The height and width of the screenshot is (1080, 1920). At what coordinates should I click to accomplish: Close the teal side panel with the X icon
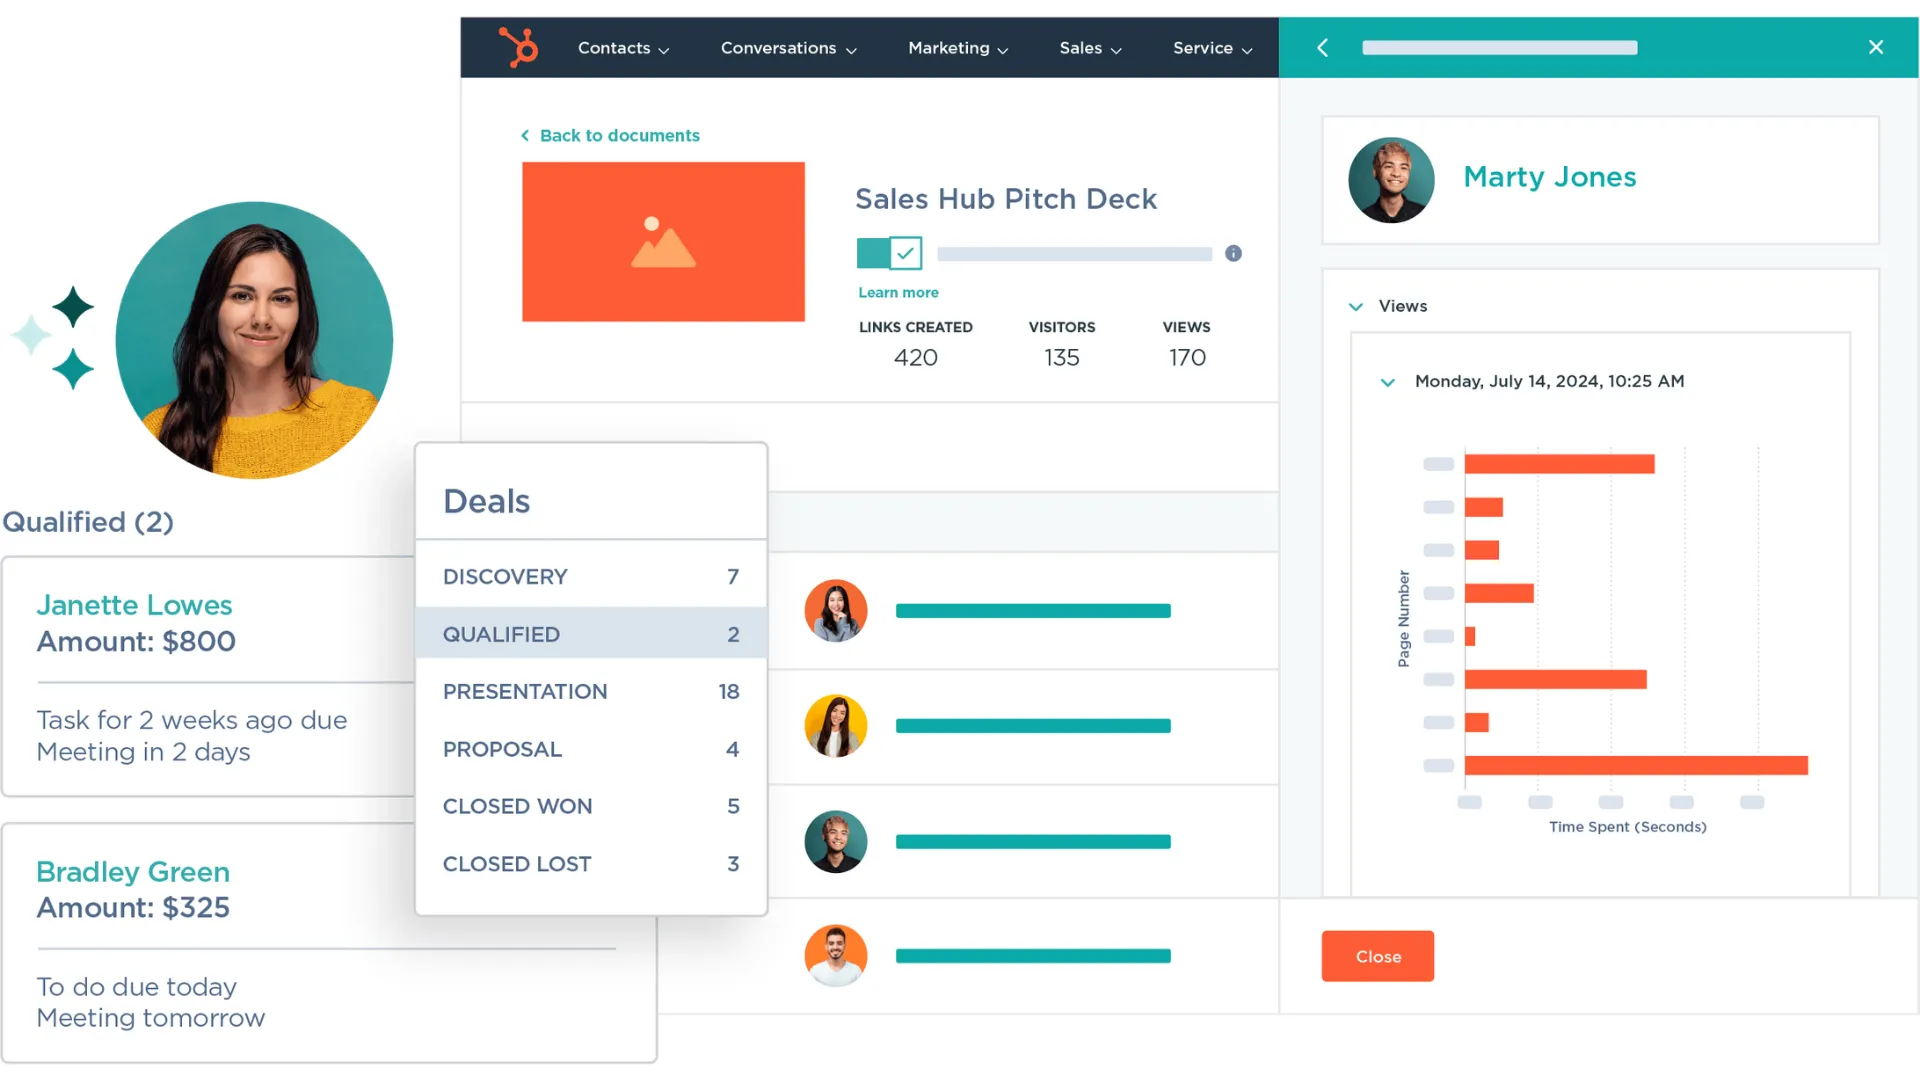1876,47
